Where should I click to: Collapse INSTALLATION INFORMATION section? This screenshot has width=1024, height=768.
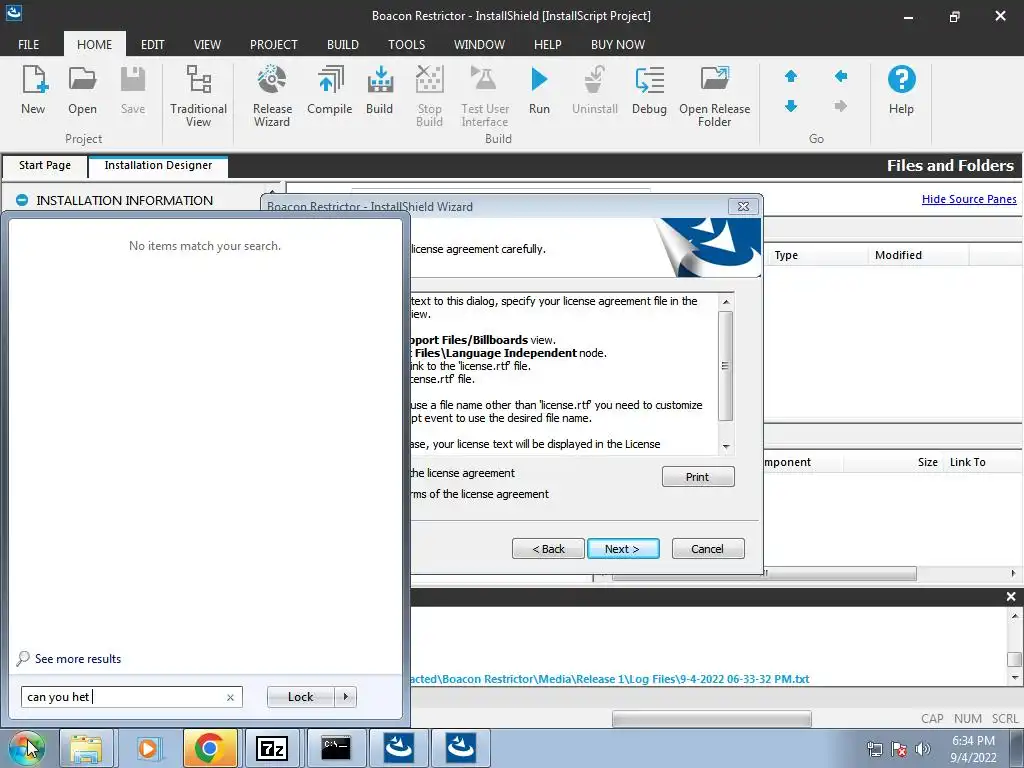22,200
